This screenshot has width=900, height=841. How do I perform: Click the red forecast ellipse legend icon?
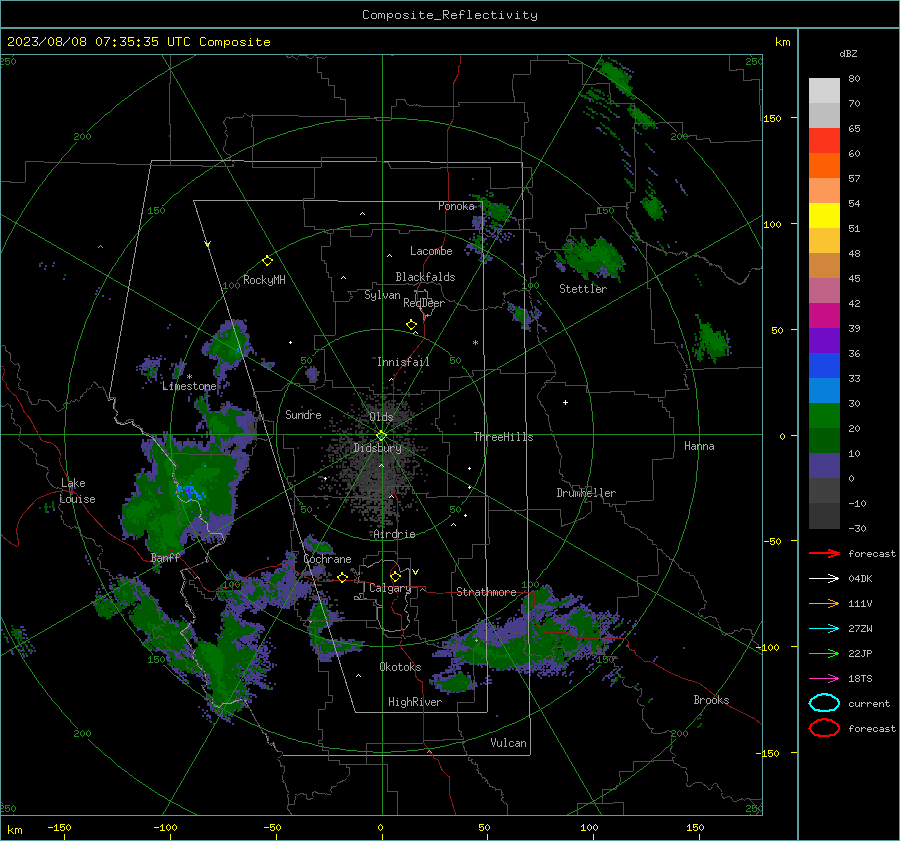[824, 728]
